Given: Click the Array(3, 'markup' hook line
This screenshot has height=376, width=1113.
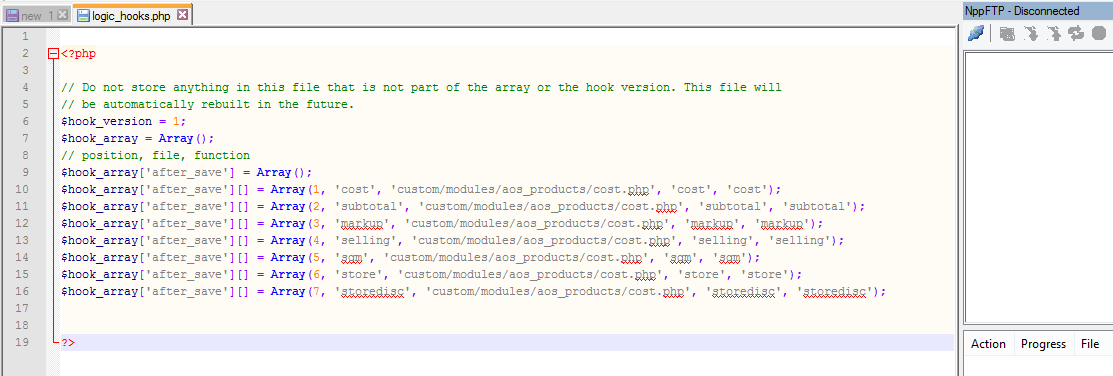Looking at the screenshot, I should [x=442, y=223].
